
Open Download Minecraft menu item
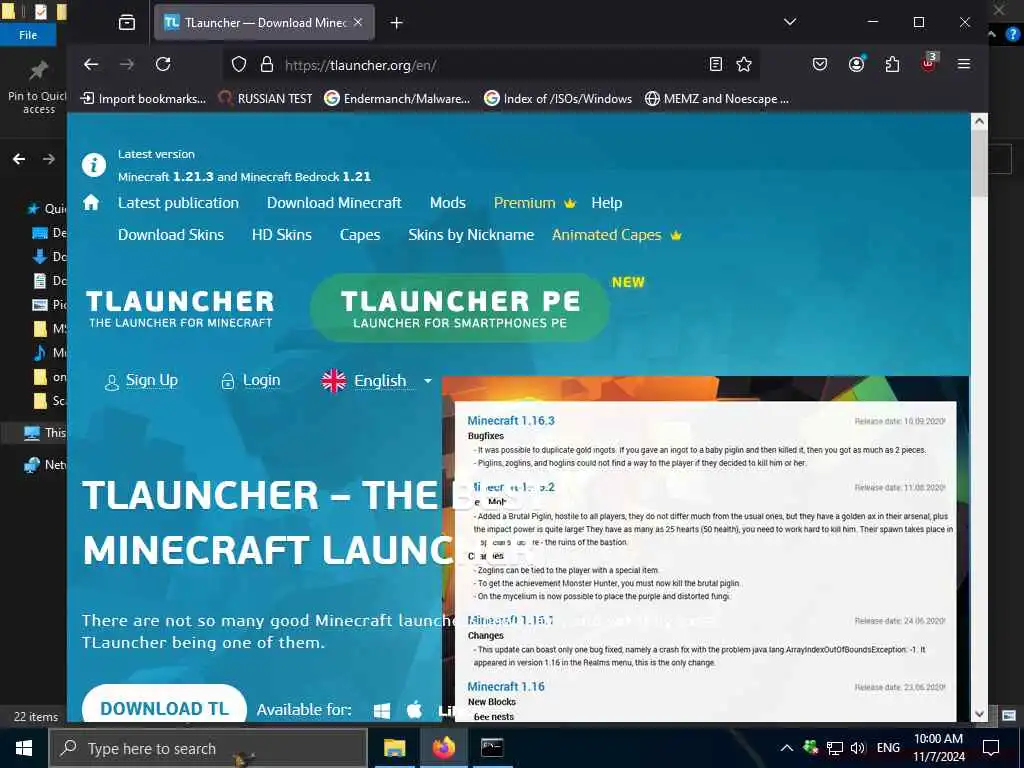click(x=334, y=202)
